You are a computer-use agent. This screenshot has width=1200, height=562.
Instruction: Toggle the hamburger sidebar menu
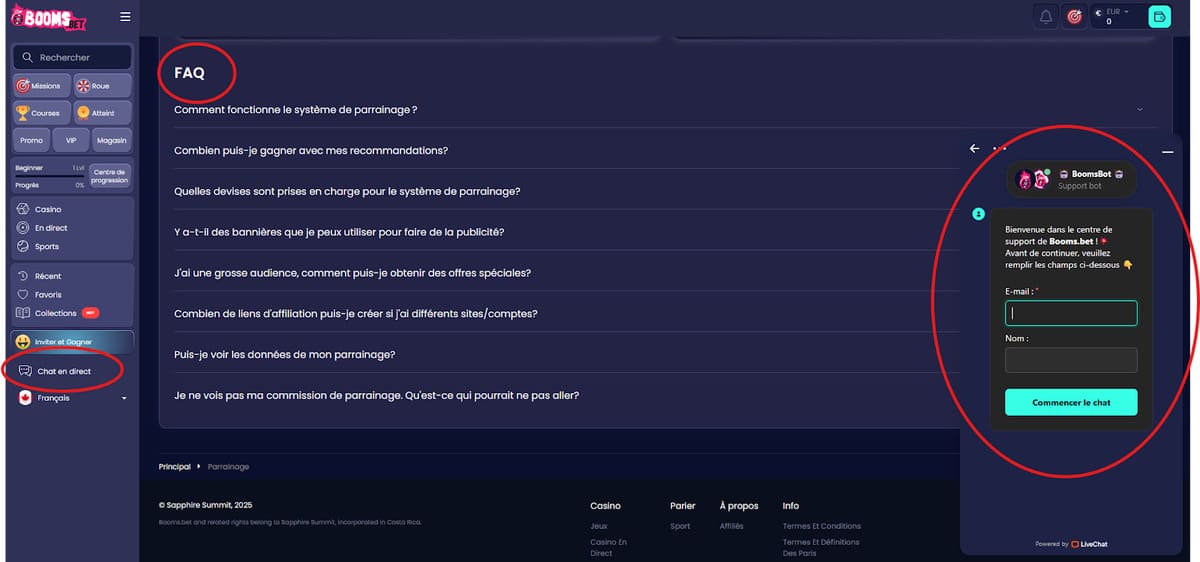point(125,16)
